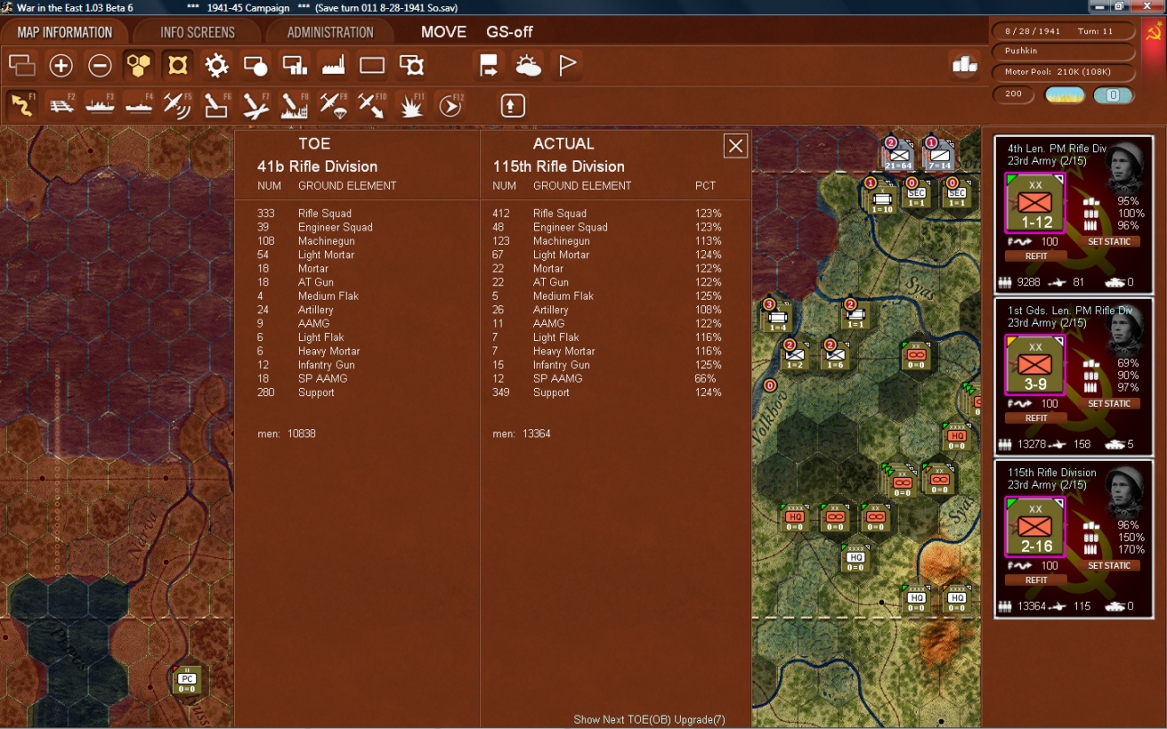Click the Soviet hammer and sickle flag icon
Viewport: 1167px width, 729px height.
[1154, 32]
